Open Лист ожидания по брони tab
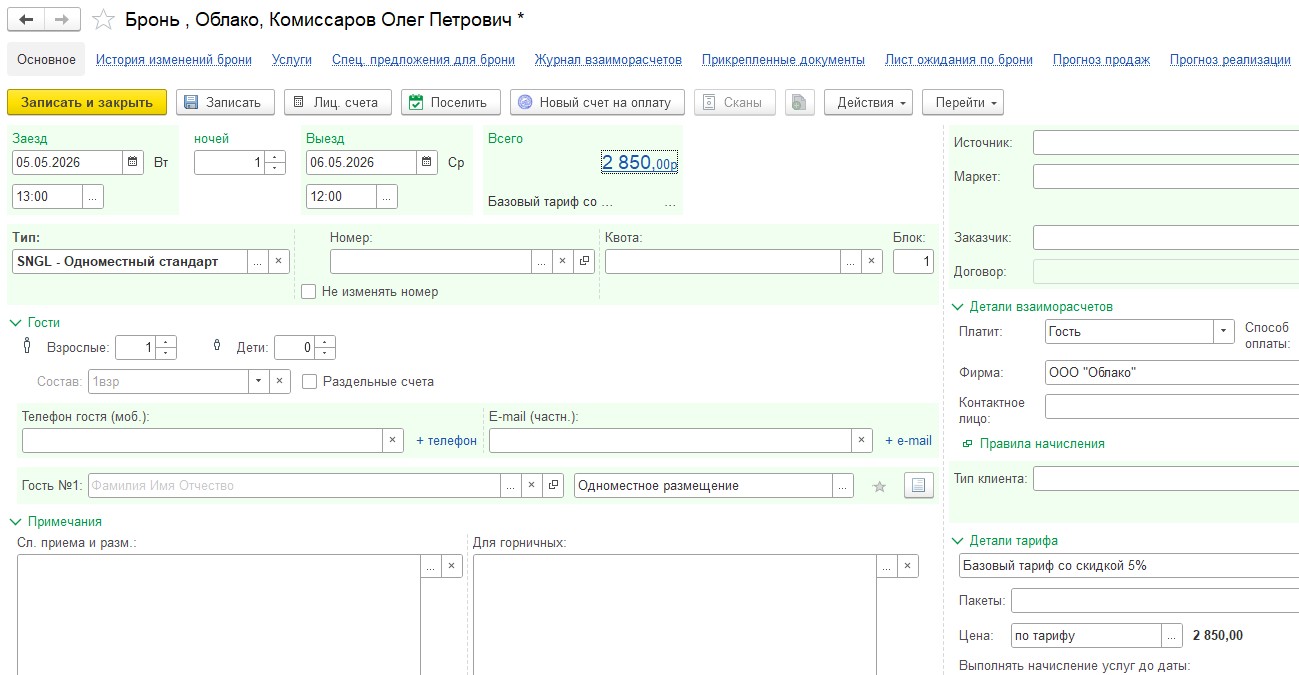This screenshot has height=675, width=1299. [x=959, y=59]
